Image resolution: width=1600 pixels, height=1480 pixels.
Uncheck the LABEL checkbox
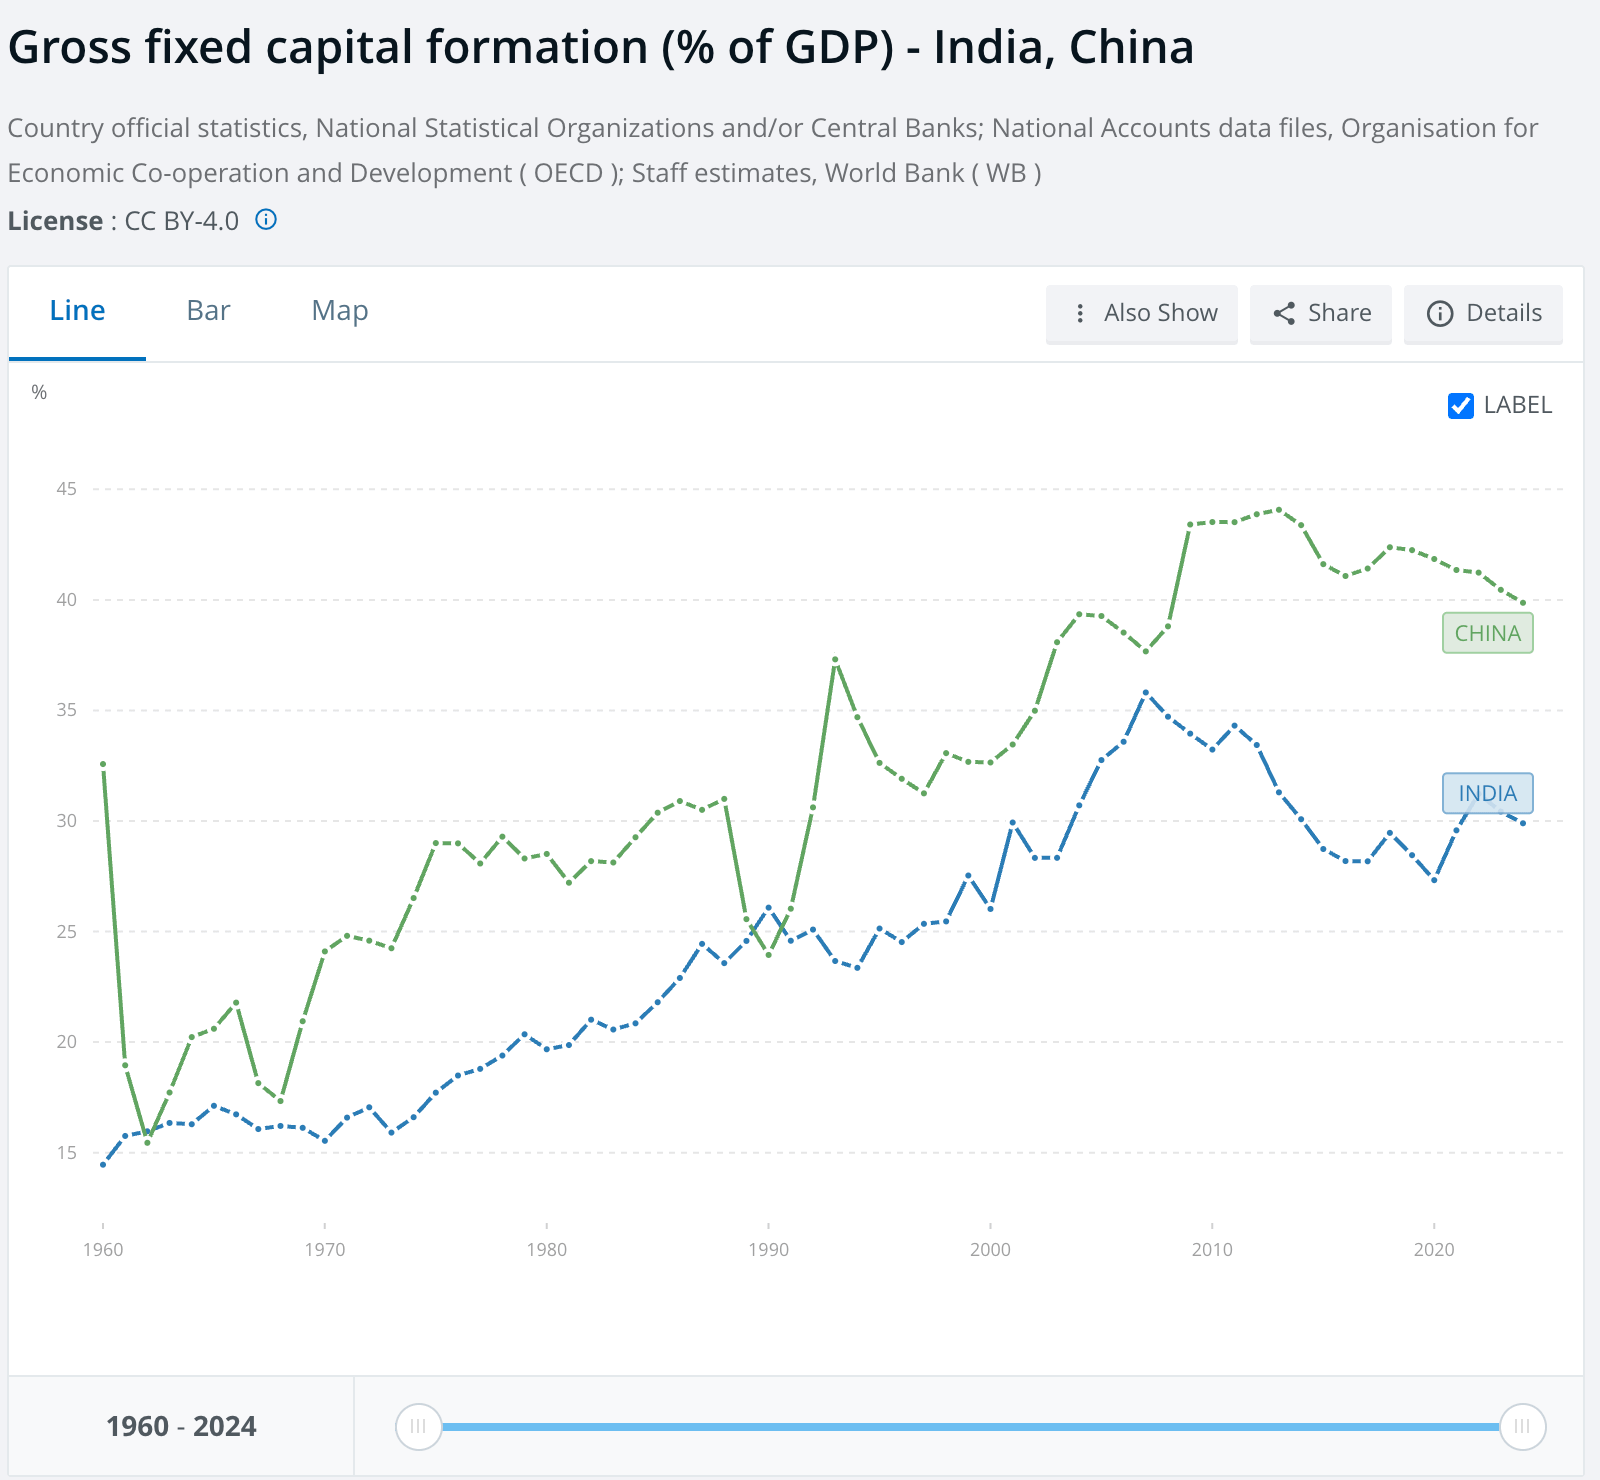tap(1461, 405)
